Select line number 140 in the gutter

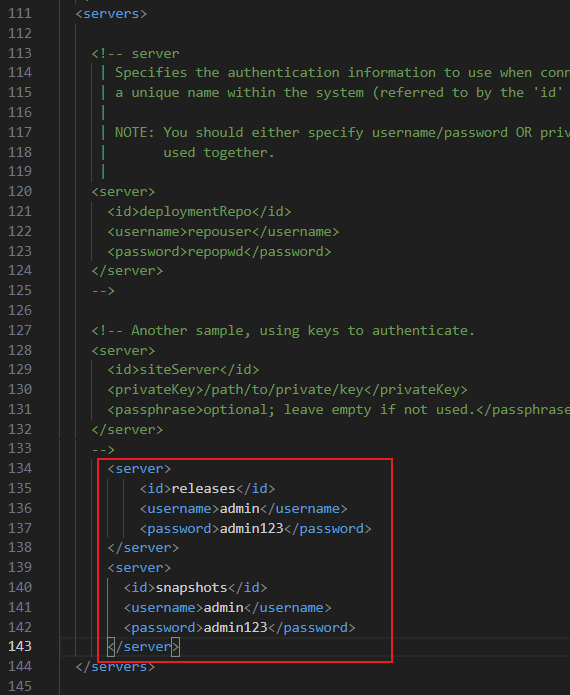click(20, 588)
